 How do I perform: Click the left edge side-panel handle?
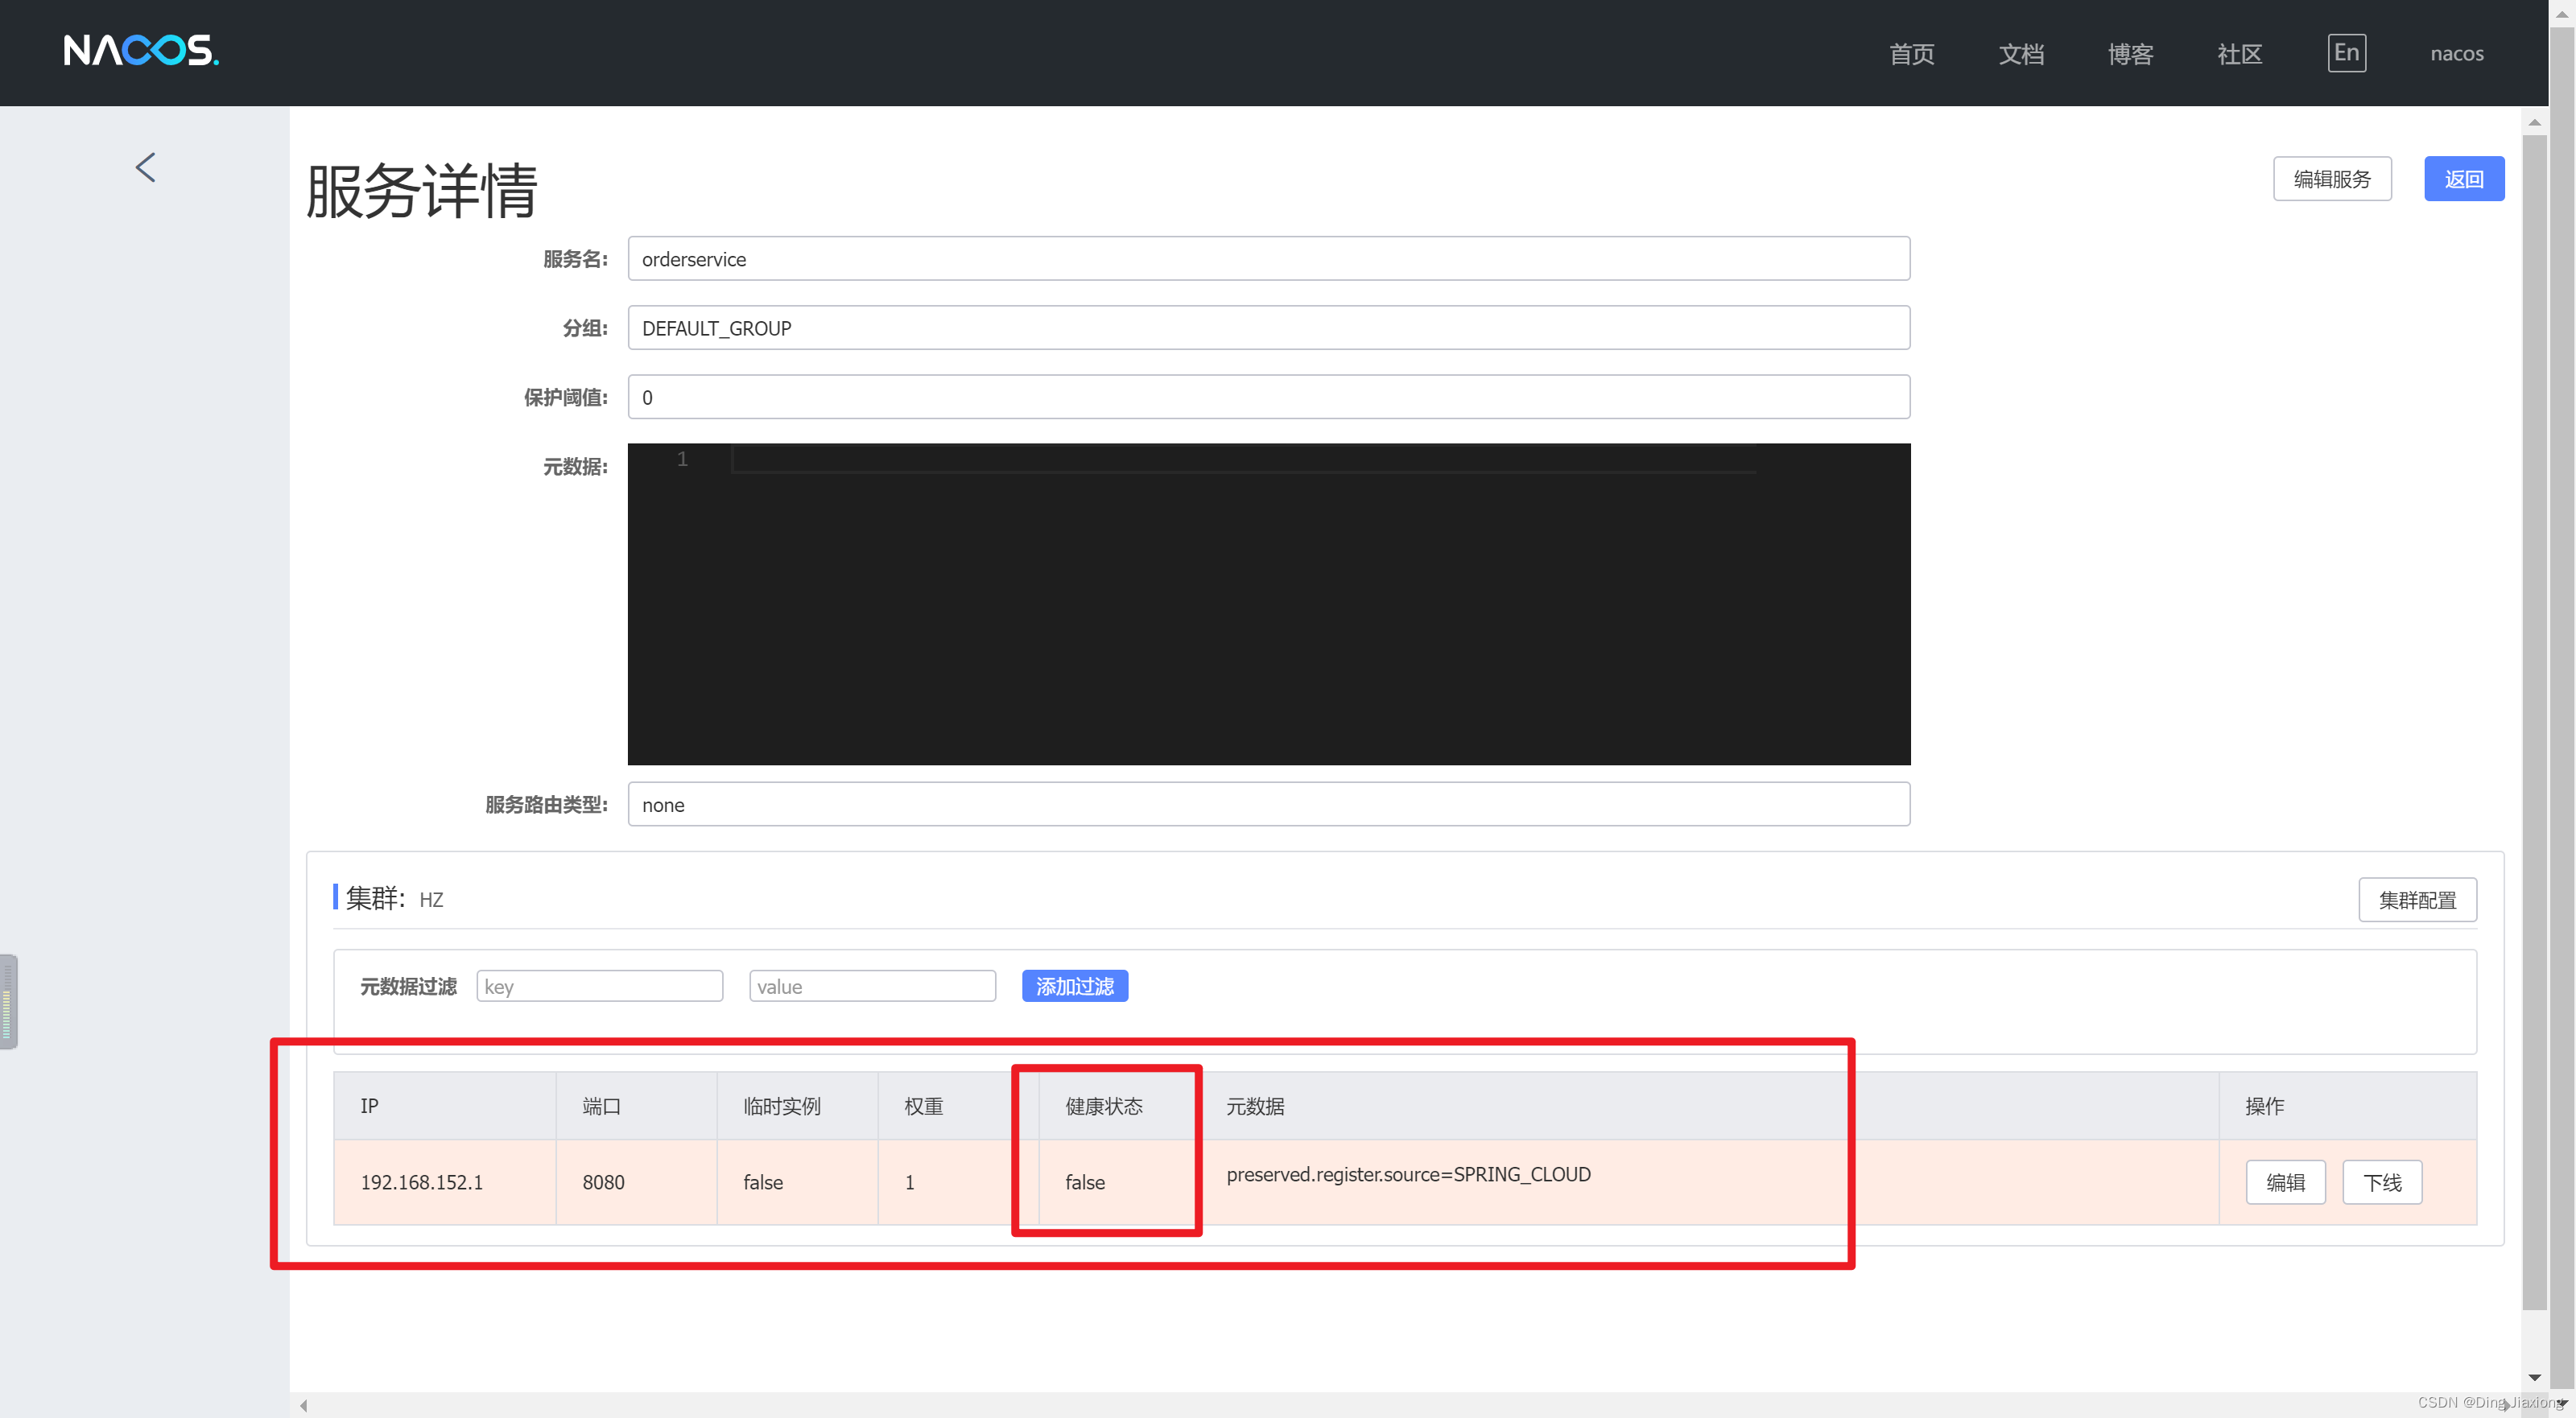(8, 1001)
